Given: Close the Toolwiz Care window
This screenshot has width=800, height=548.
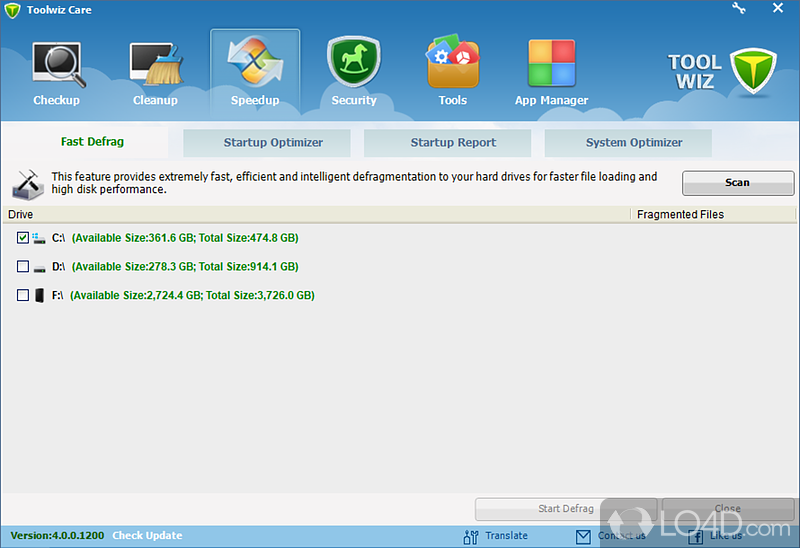Looking at the screenshot, I should tap(778, 8).
